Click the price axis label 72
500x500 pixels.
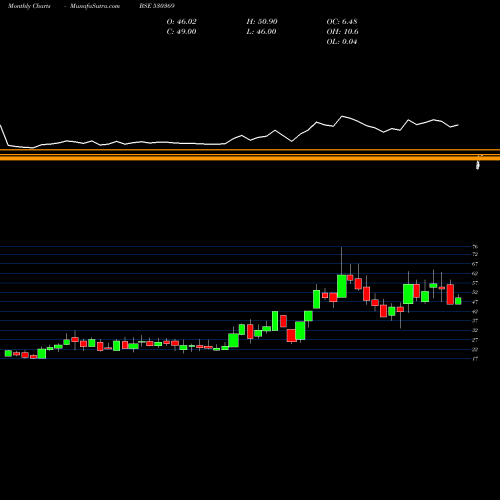point(475,254)
